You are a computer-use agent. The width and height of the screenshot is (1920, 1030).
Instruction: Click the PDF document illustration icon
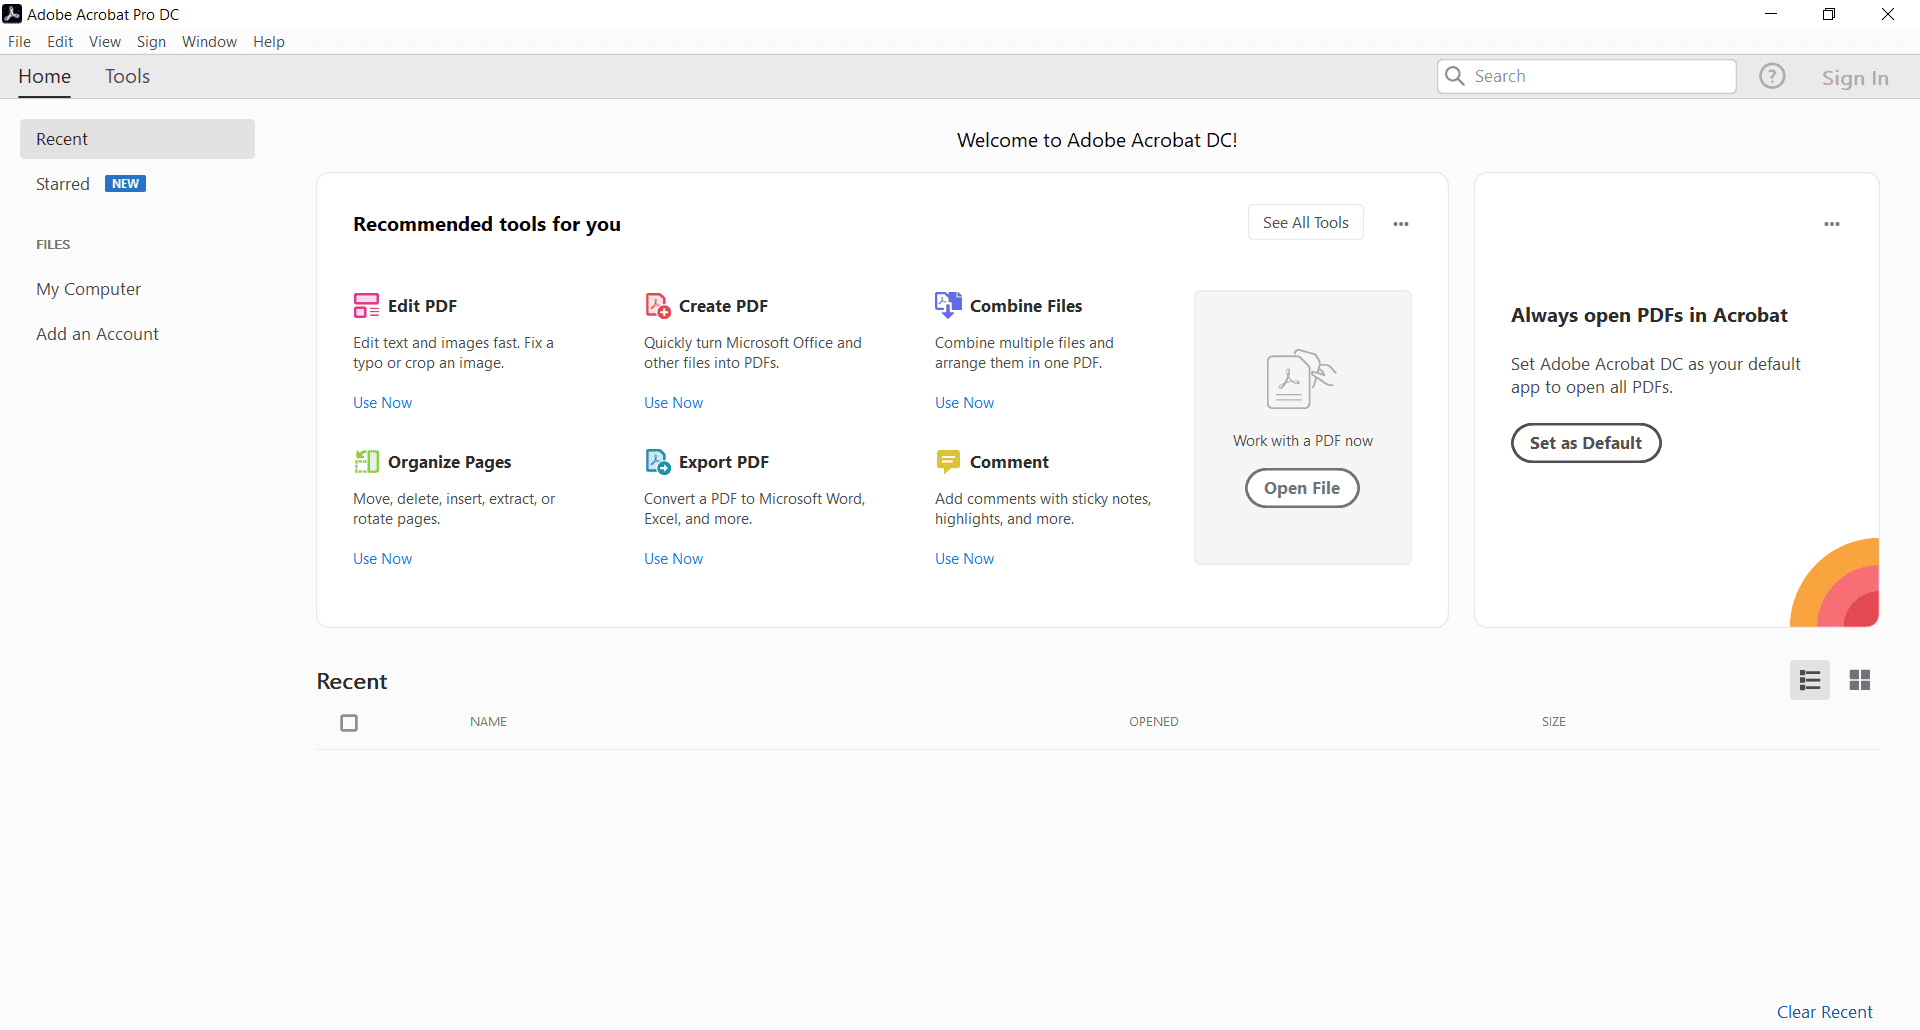[1301, 380]
